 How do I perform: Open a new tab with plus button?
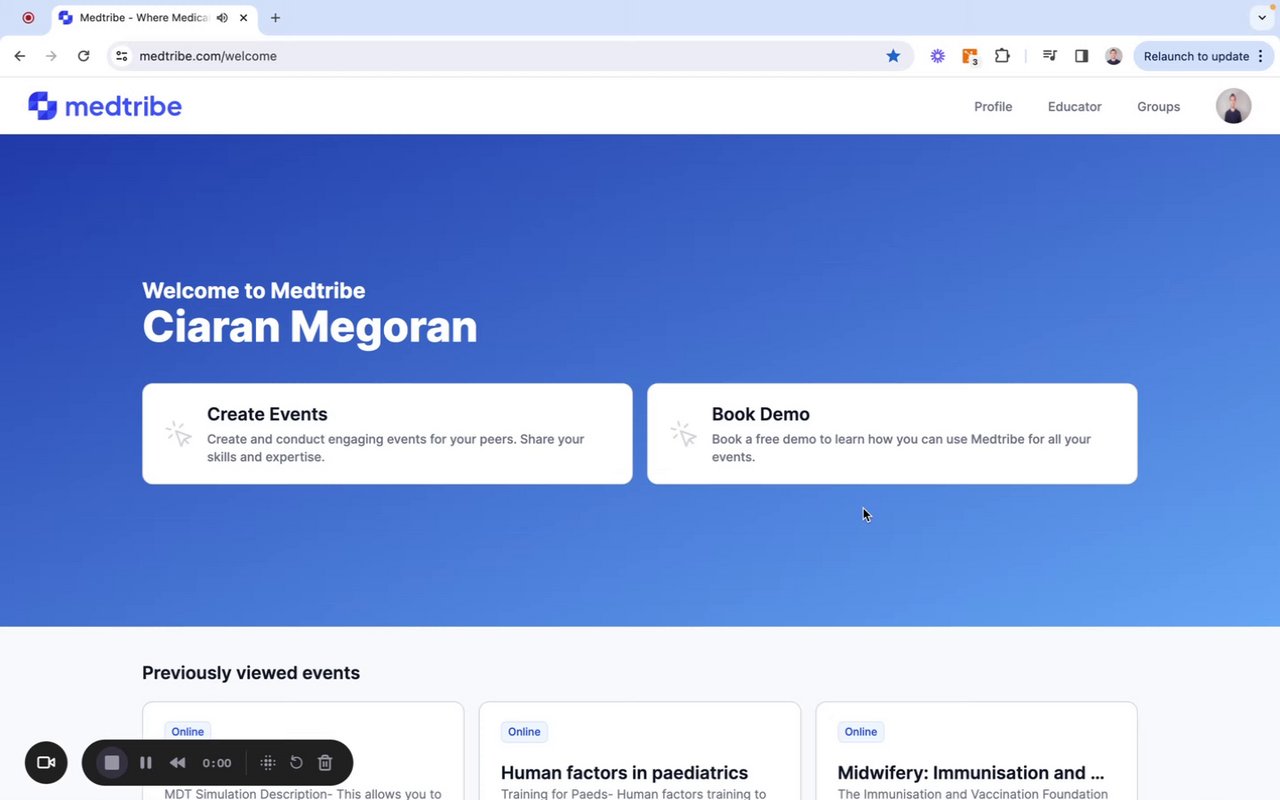[x=275, y=17]
